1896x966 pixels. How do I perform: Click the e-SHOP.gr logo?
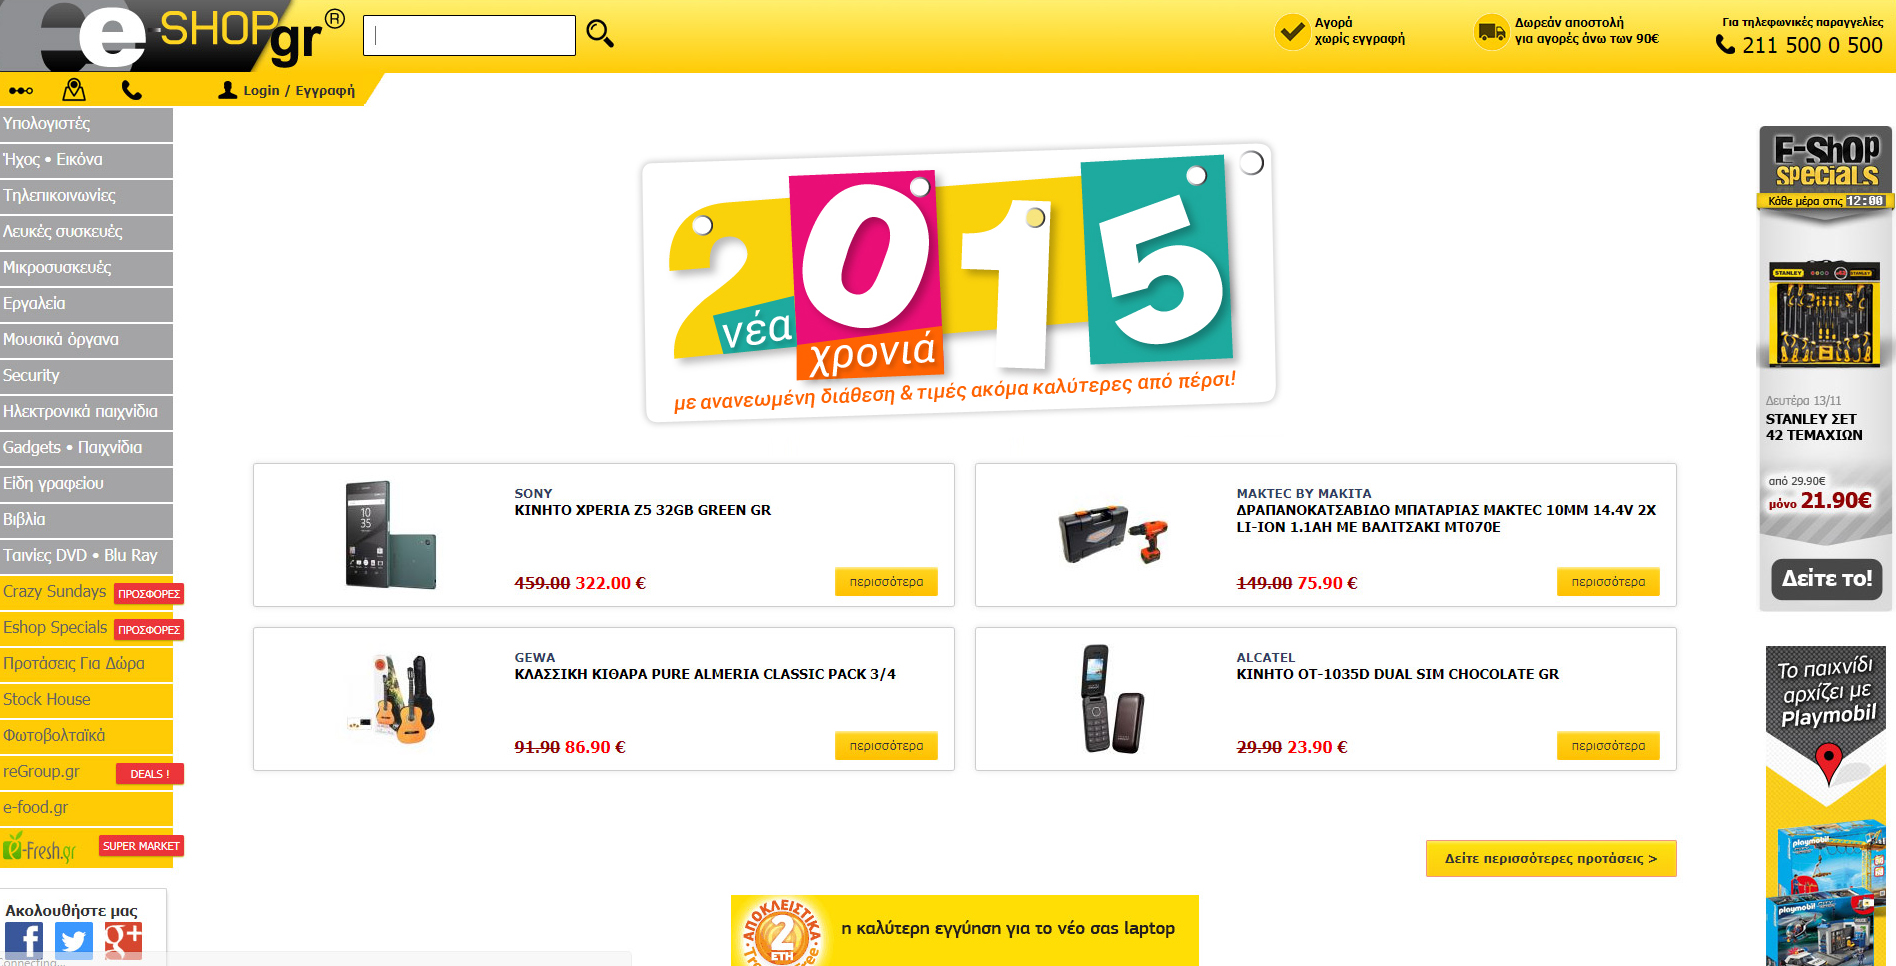coord(192,36)
